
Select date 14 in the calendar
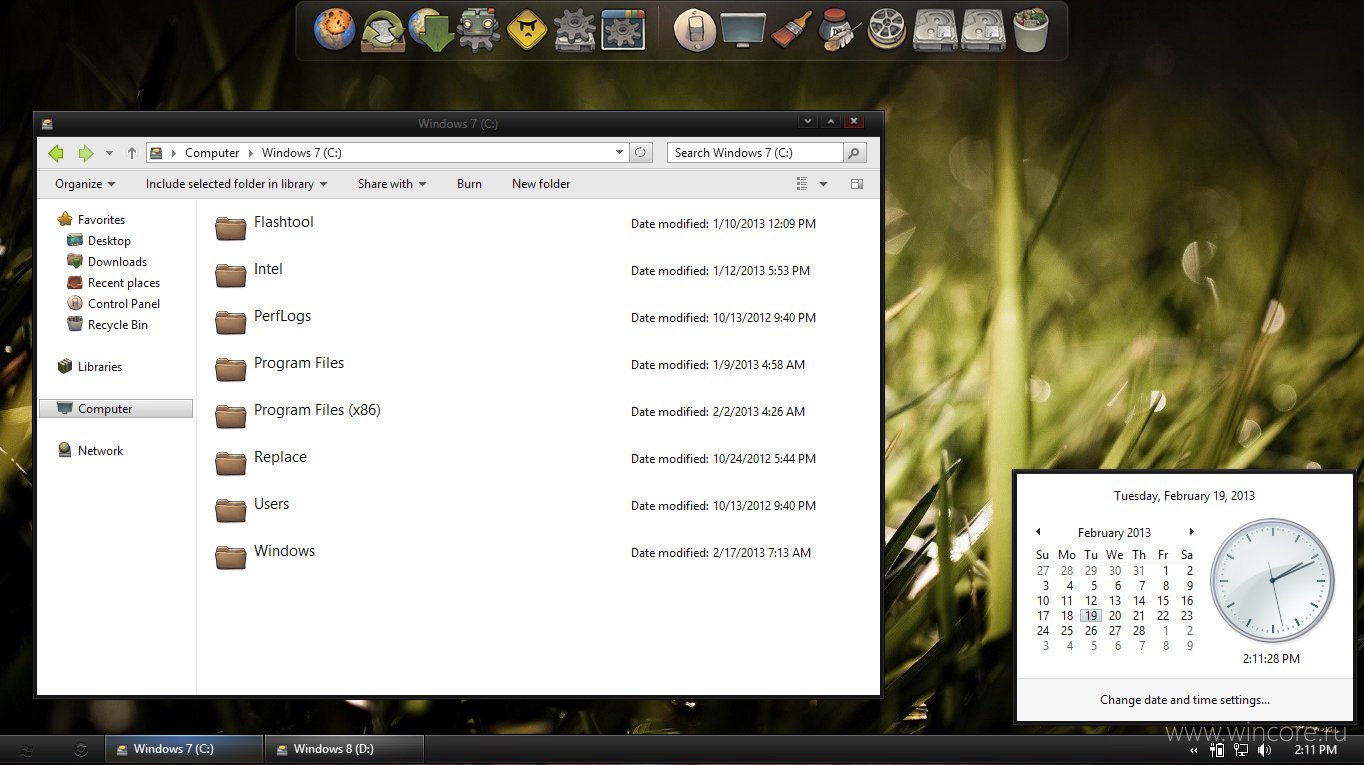click(1139, 601)
